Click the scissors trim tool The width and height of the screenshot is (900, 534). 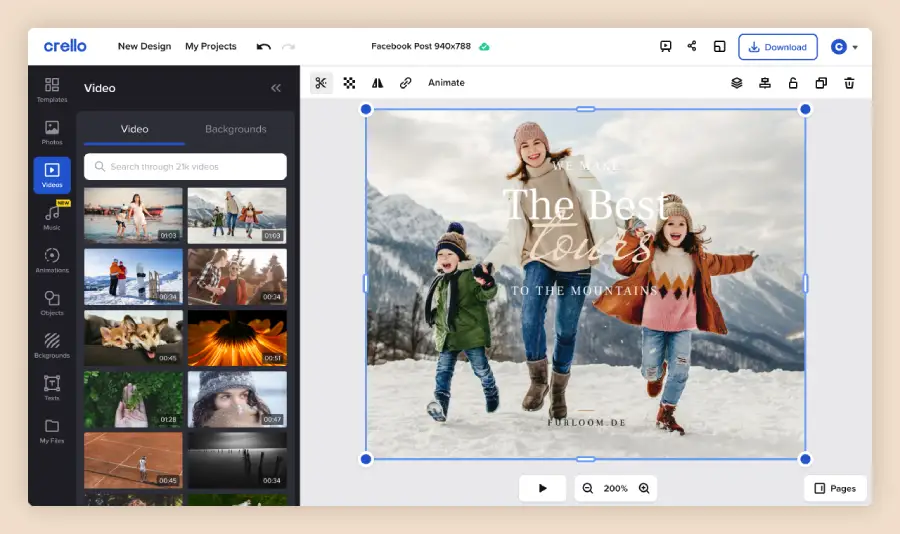(x=321, y=83)
